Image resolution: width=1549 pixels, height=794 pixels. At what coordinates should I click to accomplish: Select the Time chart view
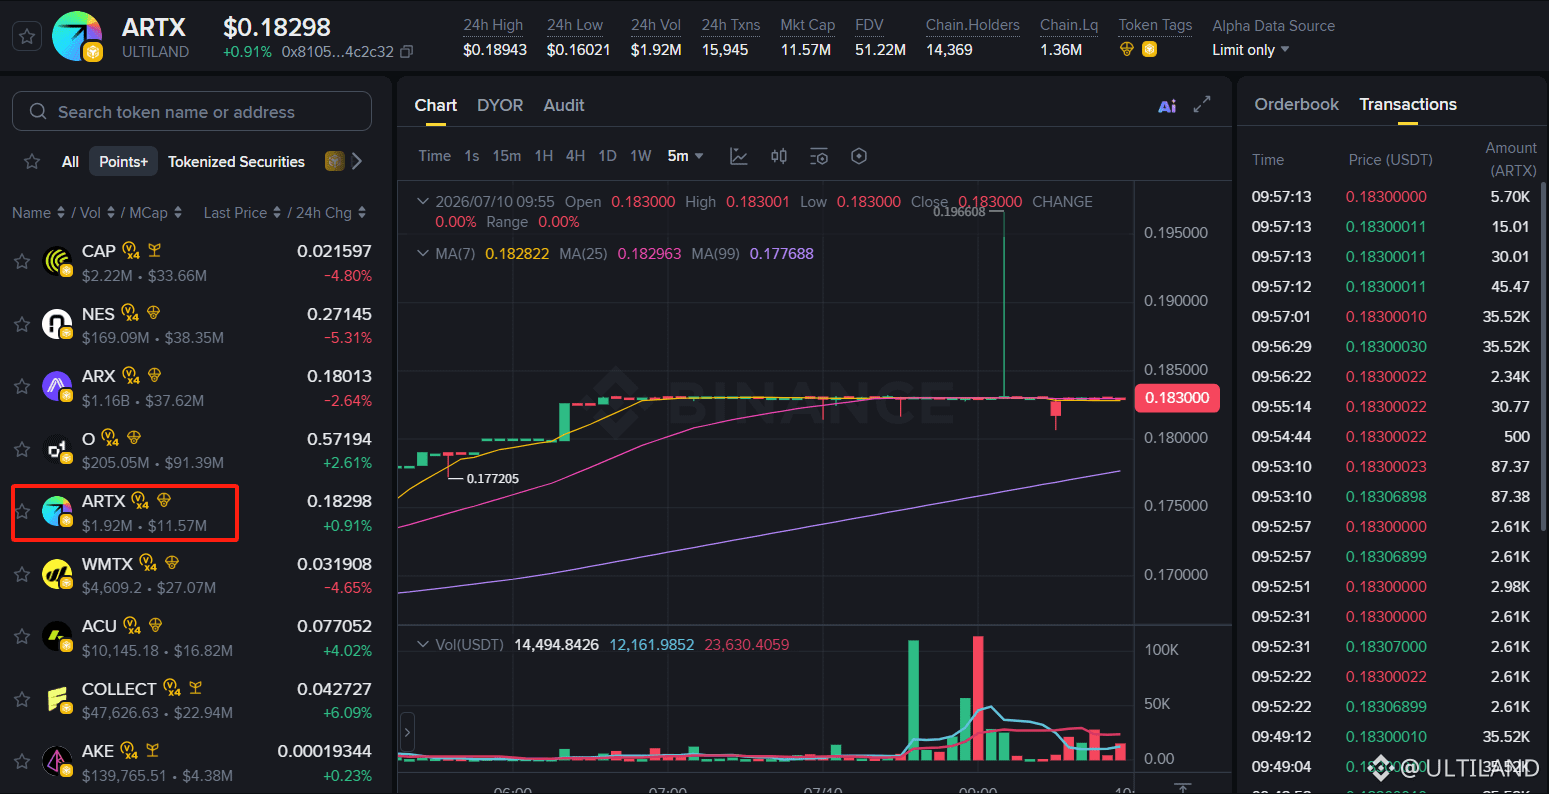click(x=435, y=156)
